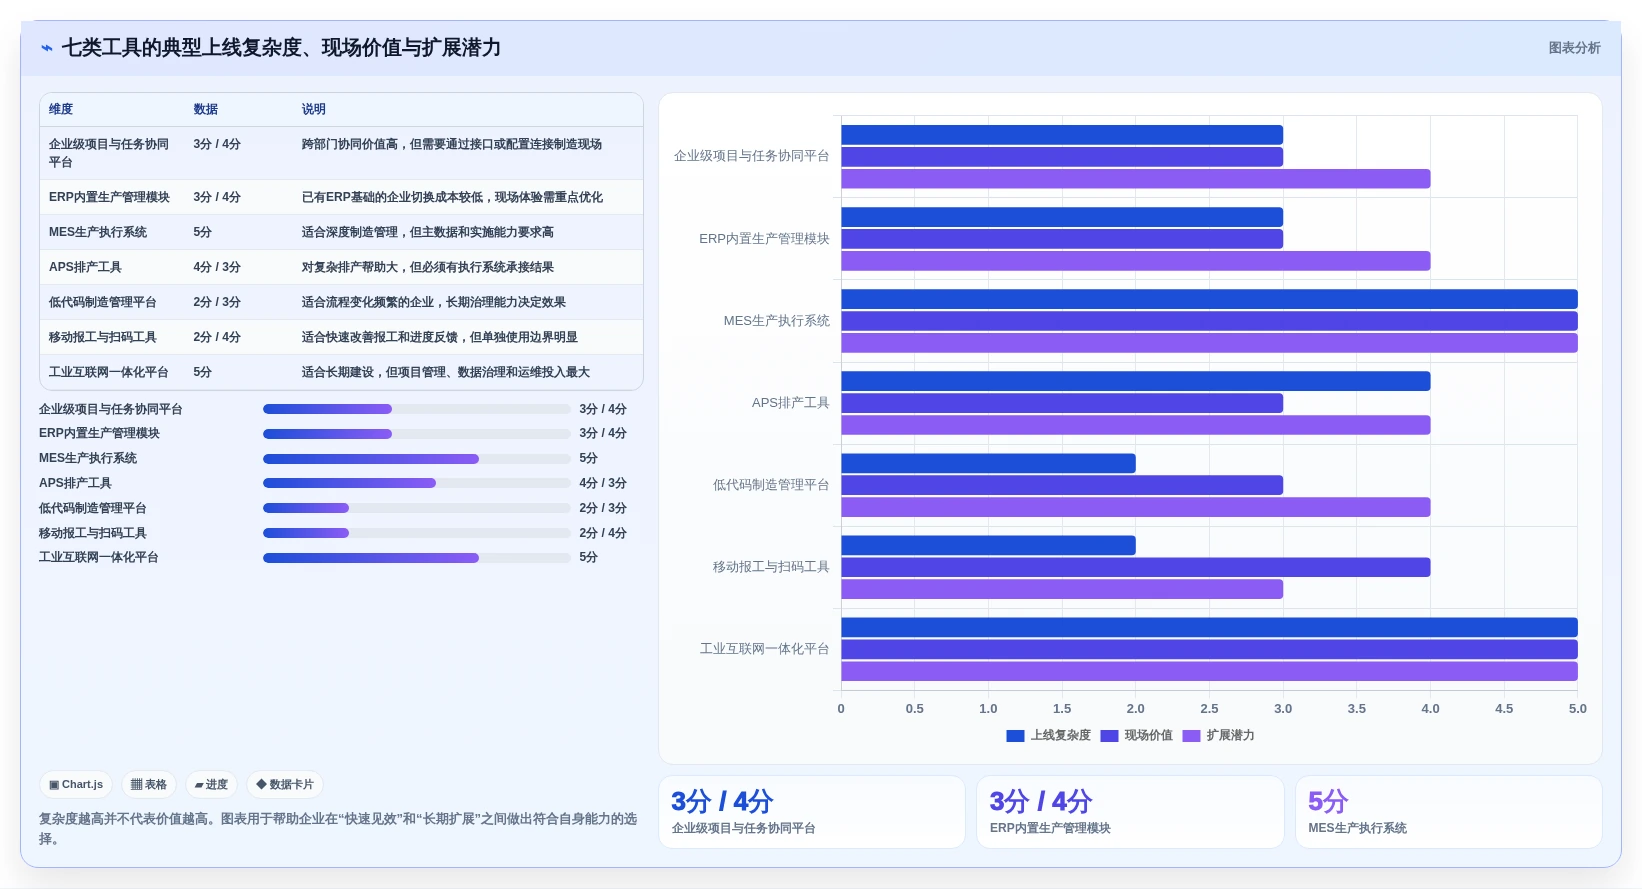Toggle the 上线复杂度 legend swatch

pos(1015,736)
